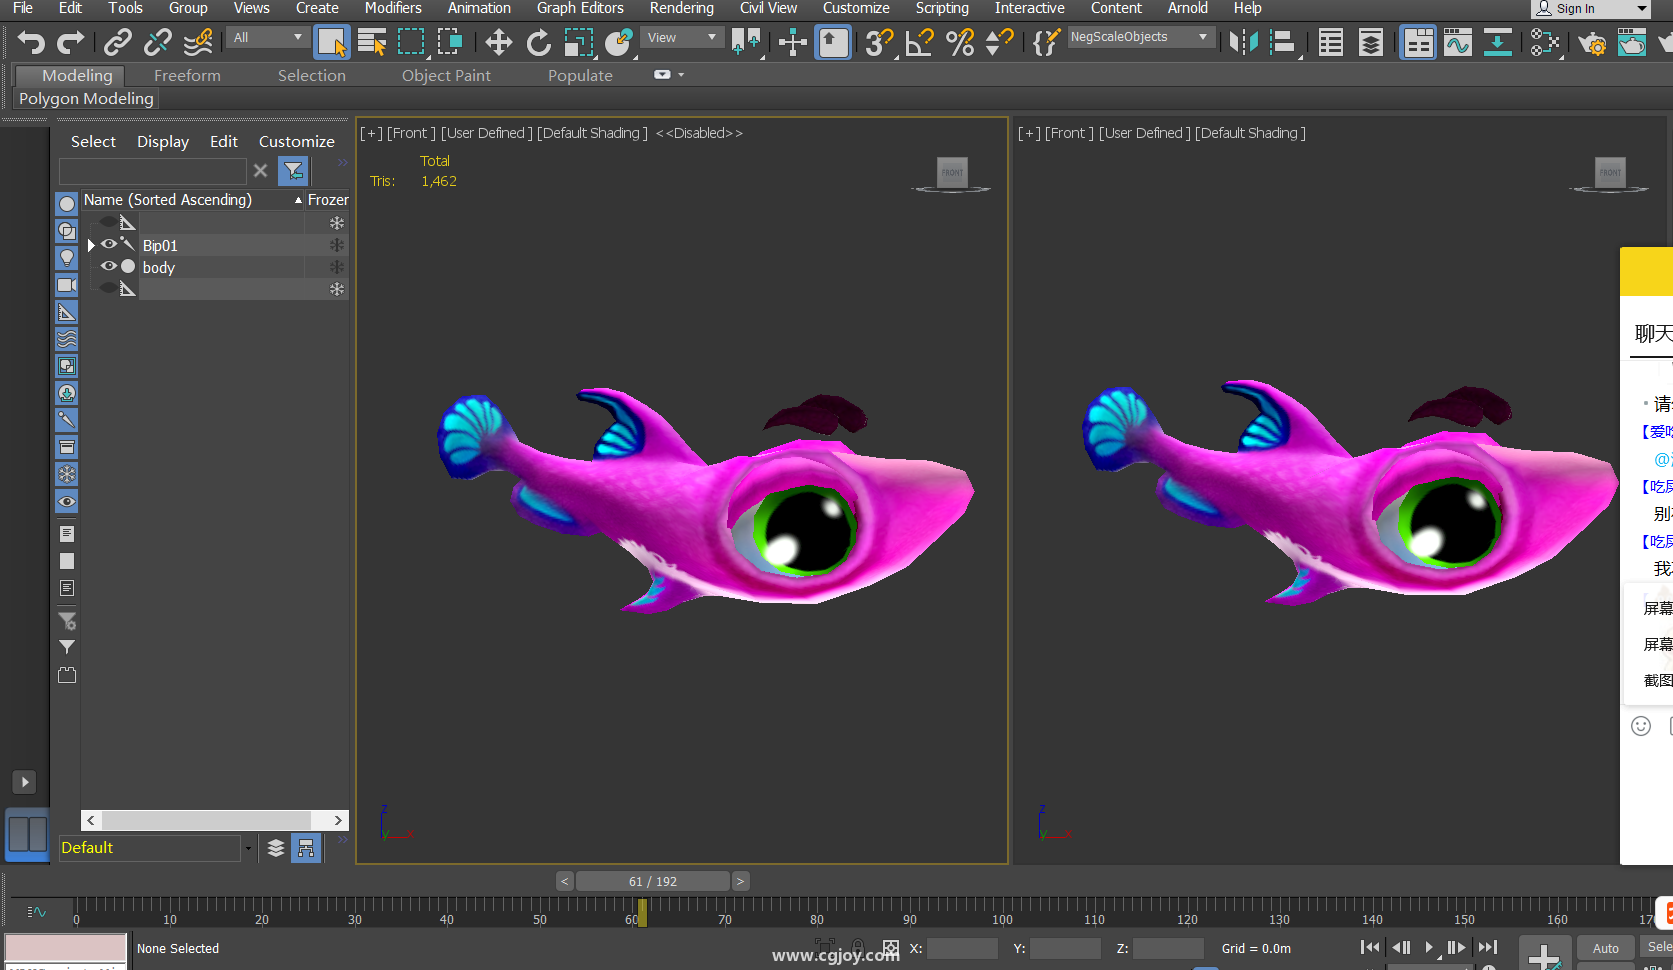Select the Select and Move tool
The height and width of the screenshot is (970, 1673).
pyautogui.click(x=498, y=42)
